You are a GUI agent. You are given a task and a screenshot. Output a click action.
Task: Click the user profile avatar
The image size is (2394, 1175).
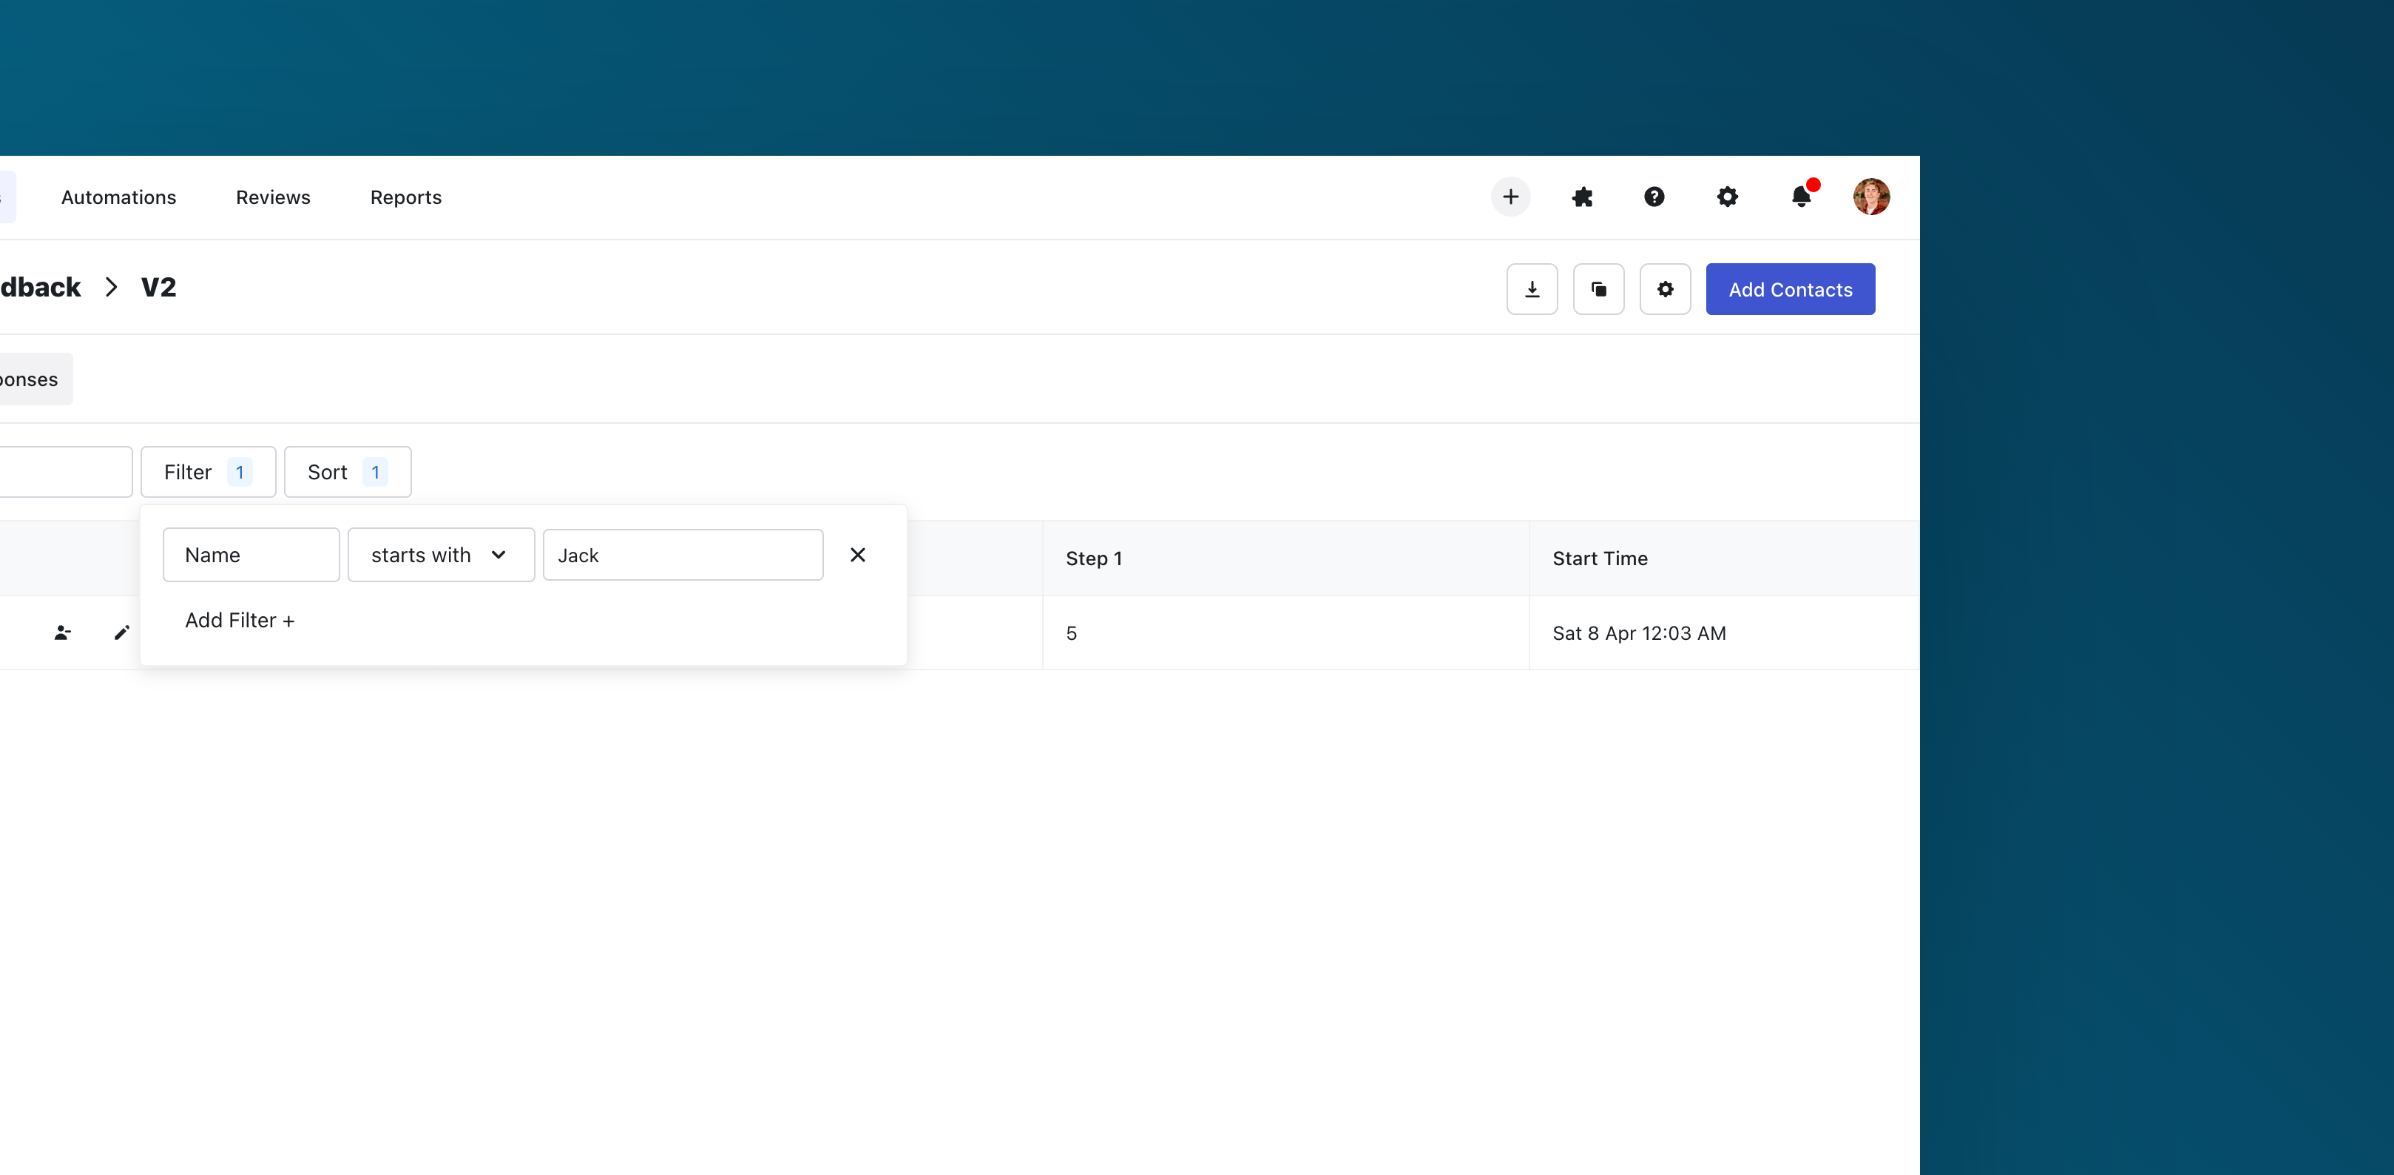pyautogui.click(x=1871, y=197)
